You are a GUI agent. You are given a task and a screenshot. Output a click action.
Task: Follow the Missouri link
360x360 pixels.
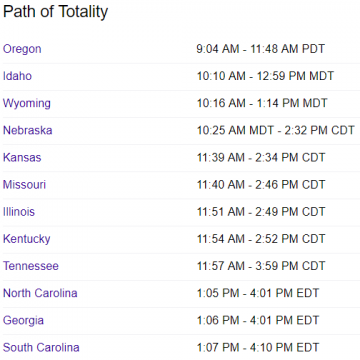click(24, 185)
